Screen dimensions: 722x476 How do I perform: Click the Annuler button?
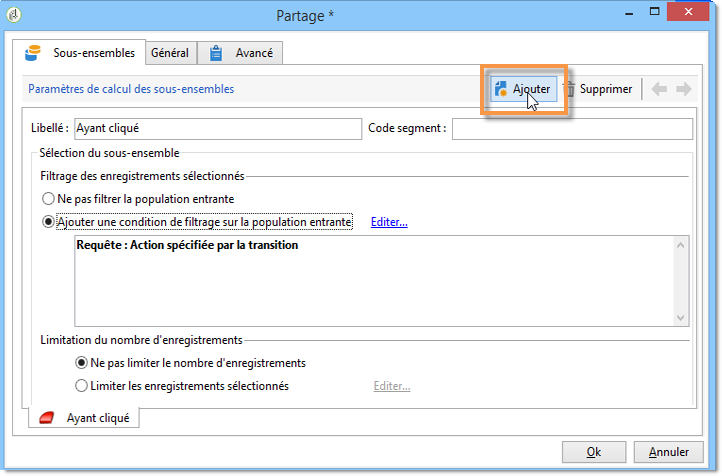669,452
